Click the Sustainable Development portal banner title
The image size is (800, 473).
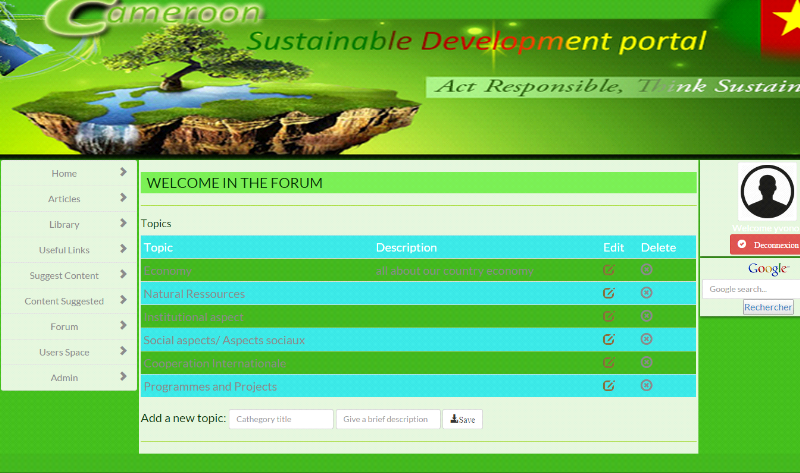click(x=477, y=41)
